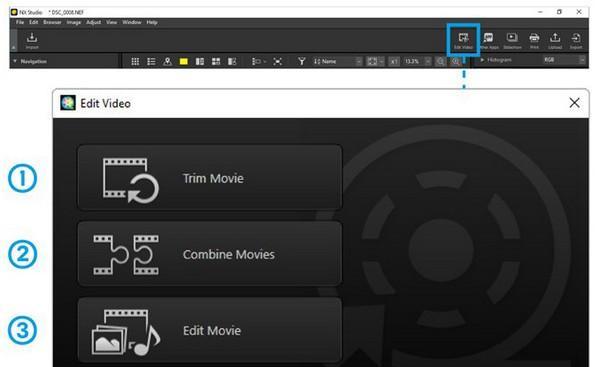
Task: Start the Slideshow from the toolbar
Action: pyautogui.click(x=512, y=41)
